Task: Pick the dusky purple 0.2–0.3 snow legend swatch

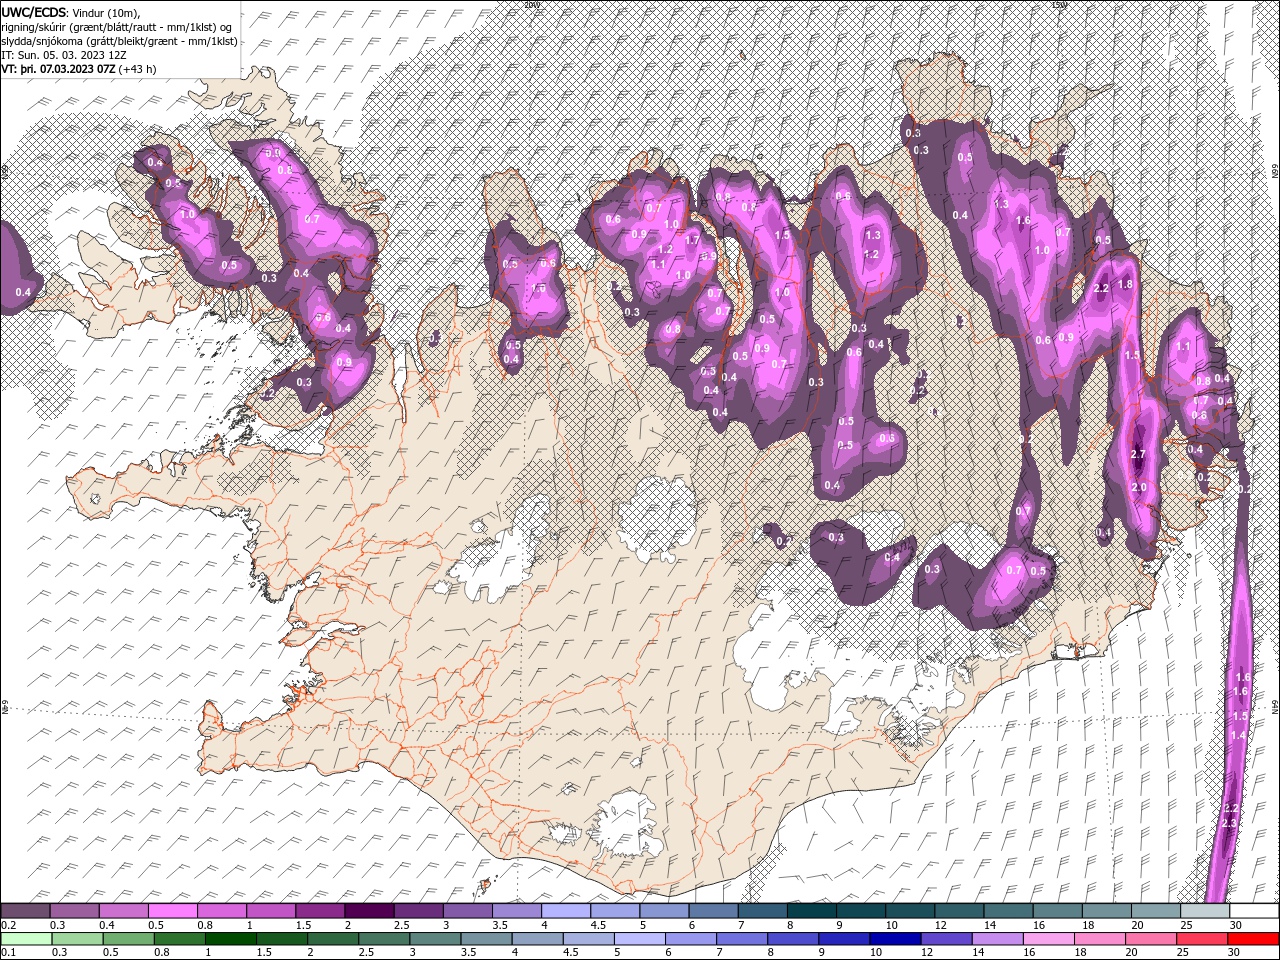Action: click(x=25, y=911)
